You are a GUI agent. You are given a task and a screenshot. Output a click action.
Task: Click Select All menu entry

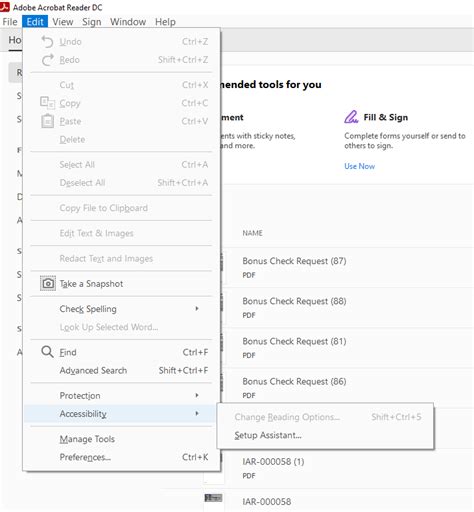pyautogui.click(x=121, y=165)
